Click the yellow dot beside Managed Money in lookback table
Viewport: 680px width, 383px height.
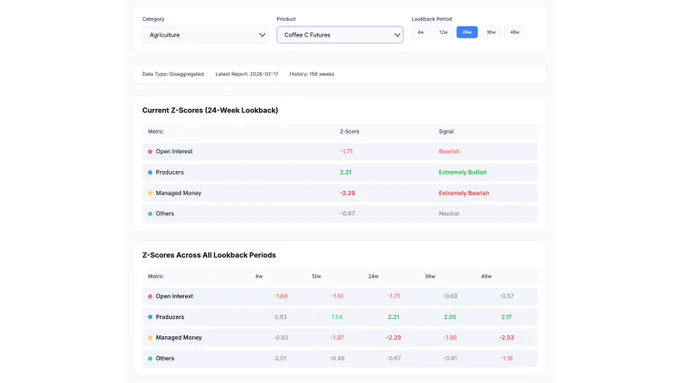pos(150,337)
